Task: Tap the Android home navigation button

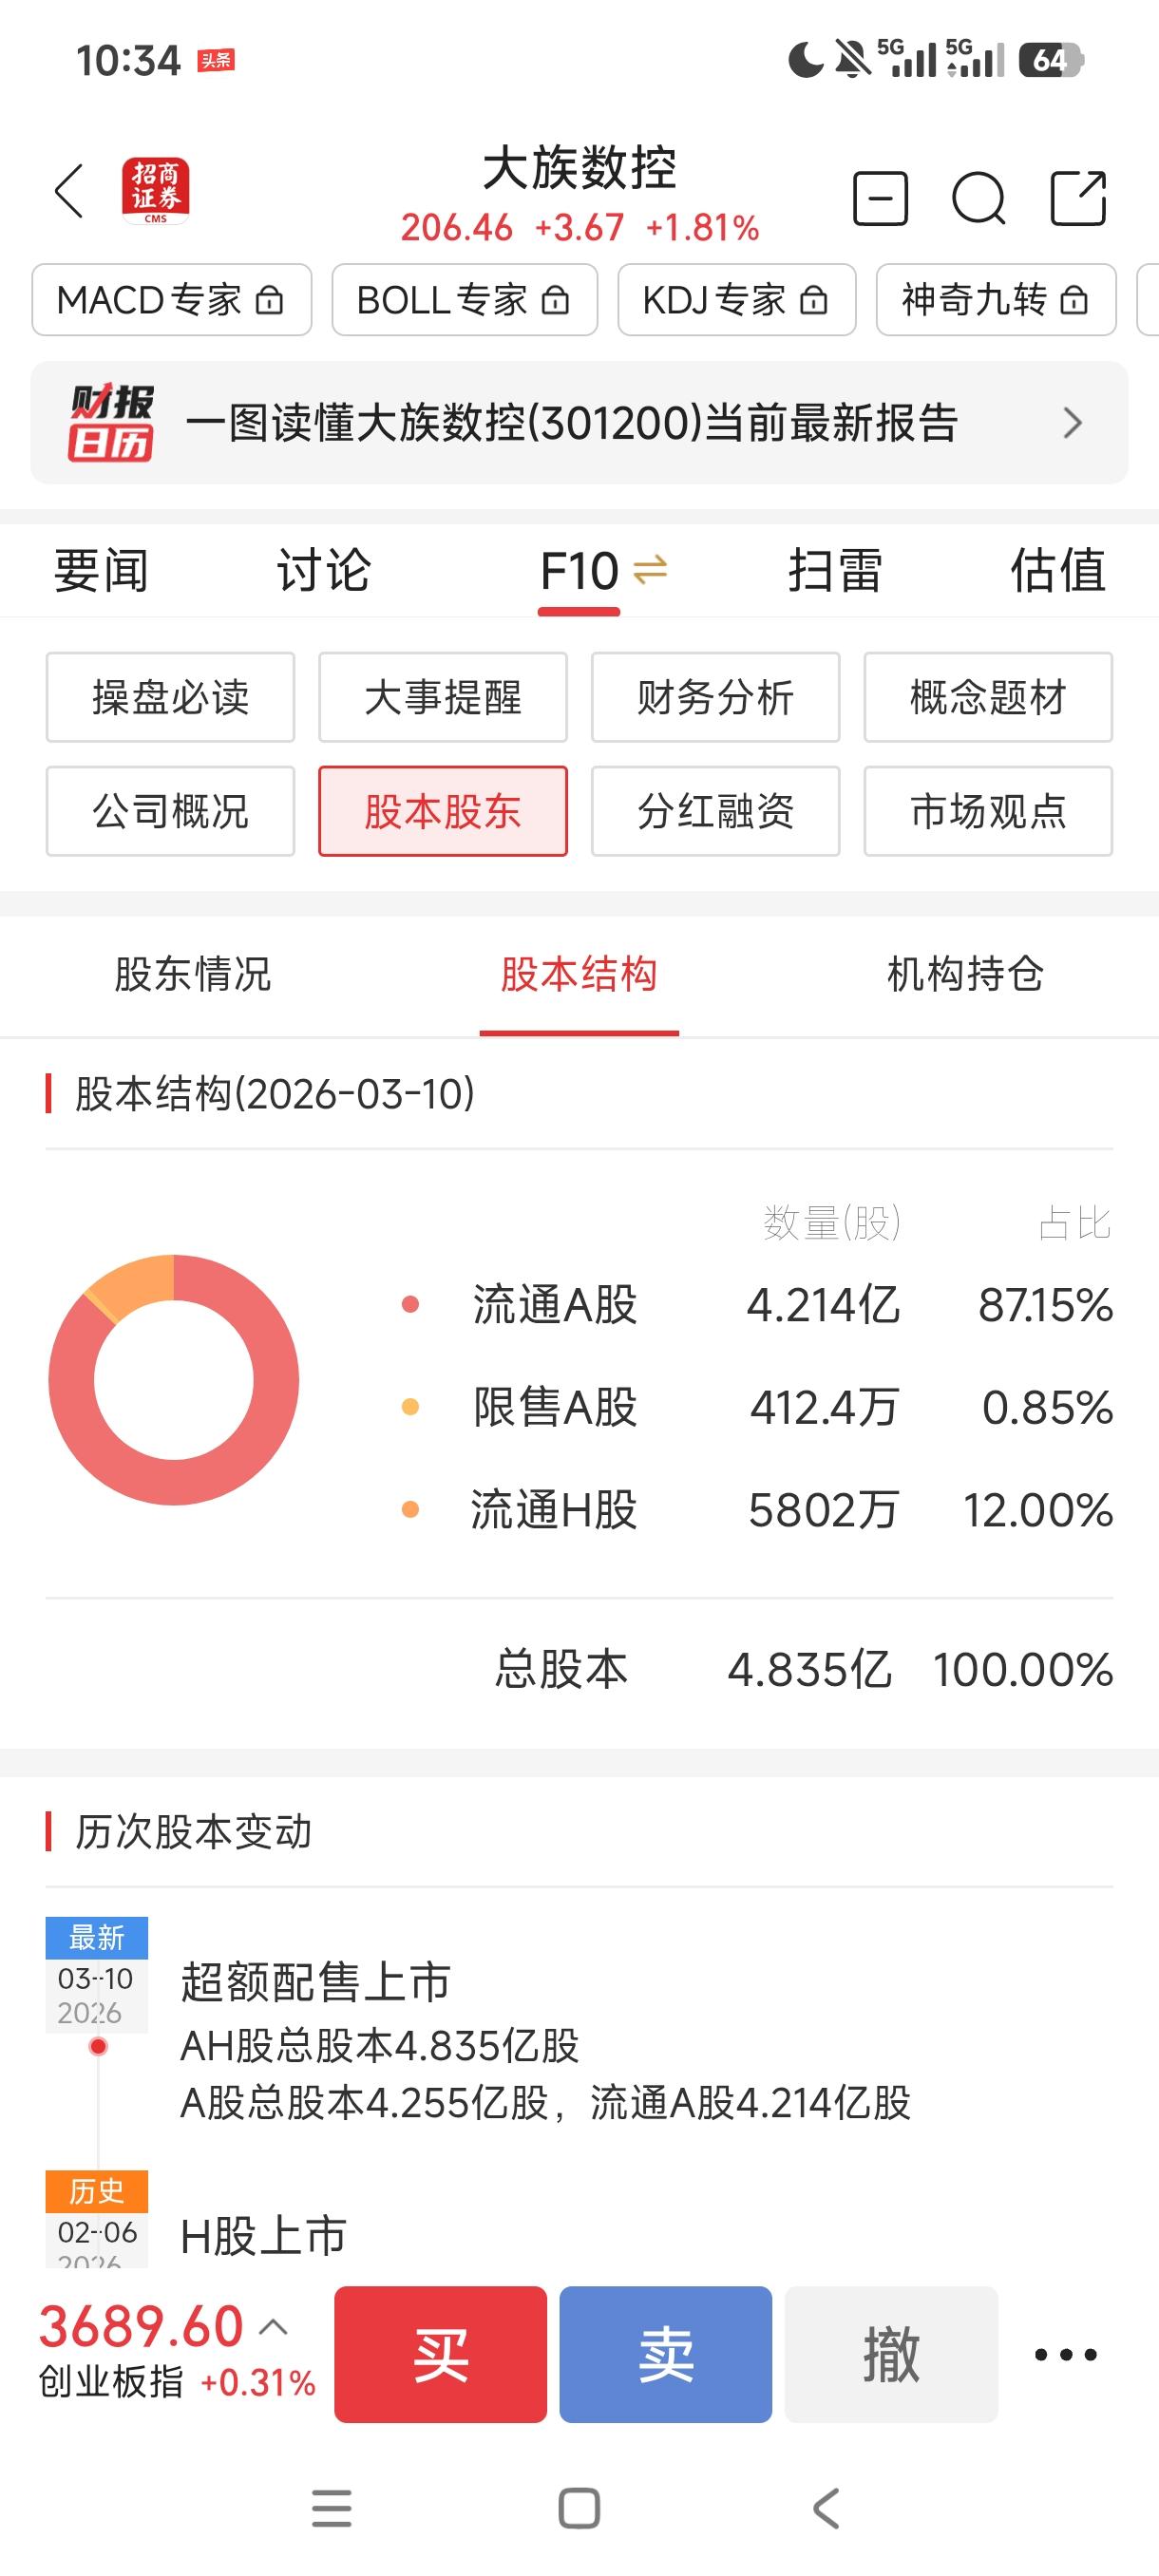Action: click(x=579, y=2508)
